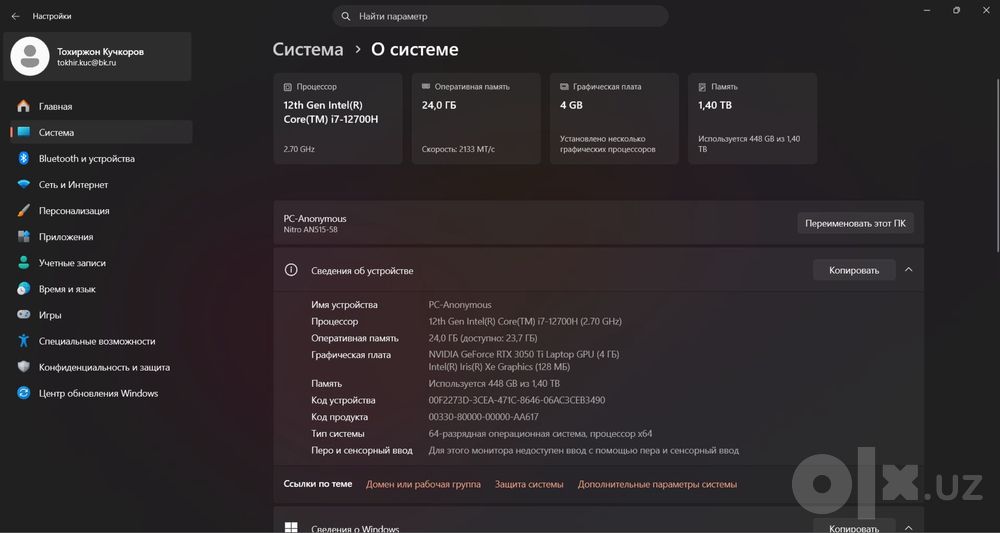Open Центр обновления Windows
This screenshot has height=533, width=1000.
pos(101,393)
